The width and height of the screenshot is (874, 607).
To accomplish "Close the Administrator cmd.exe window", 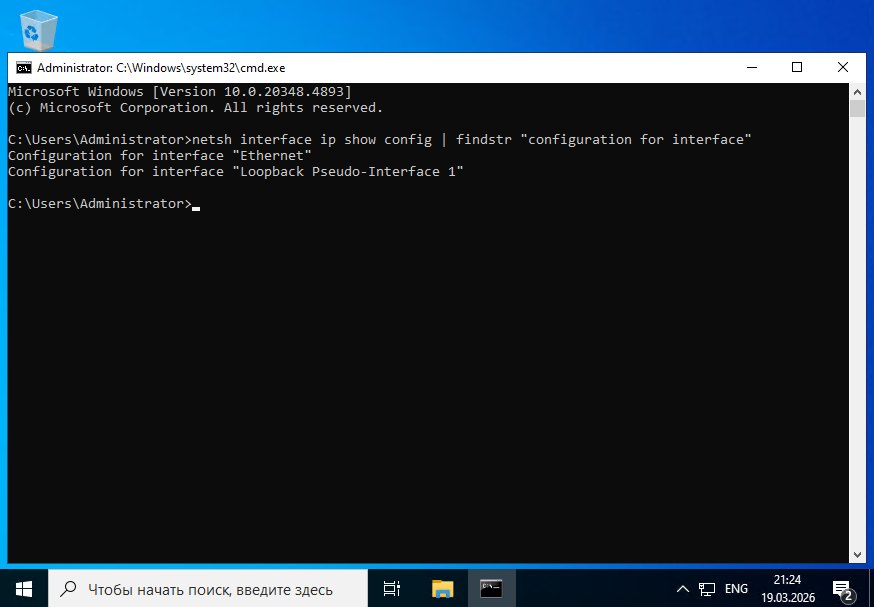I will click(842, 68).
